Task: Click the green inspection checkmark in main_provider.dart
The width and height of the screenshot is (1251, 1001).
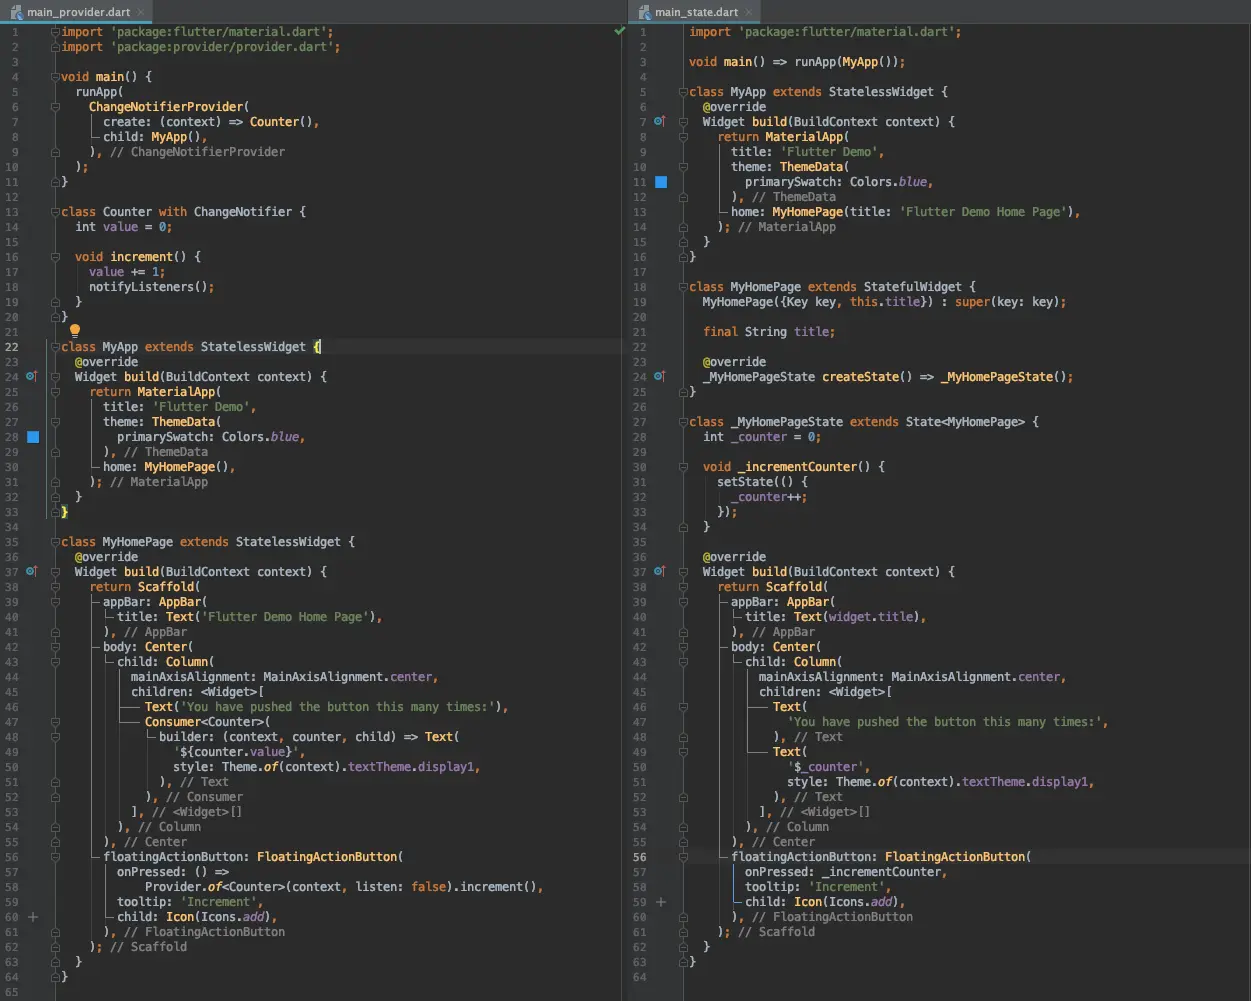Action: [620, 31]
